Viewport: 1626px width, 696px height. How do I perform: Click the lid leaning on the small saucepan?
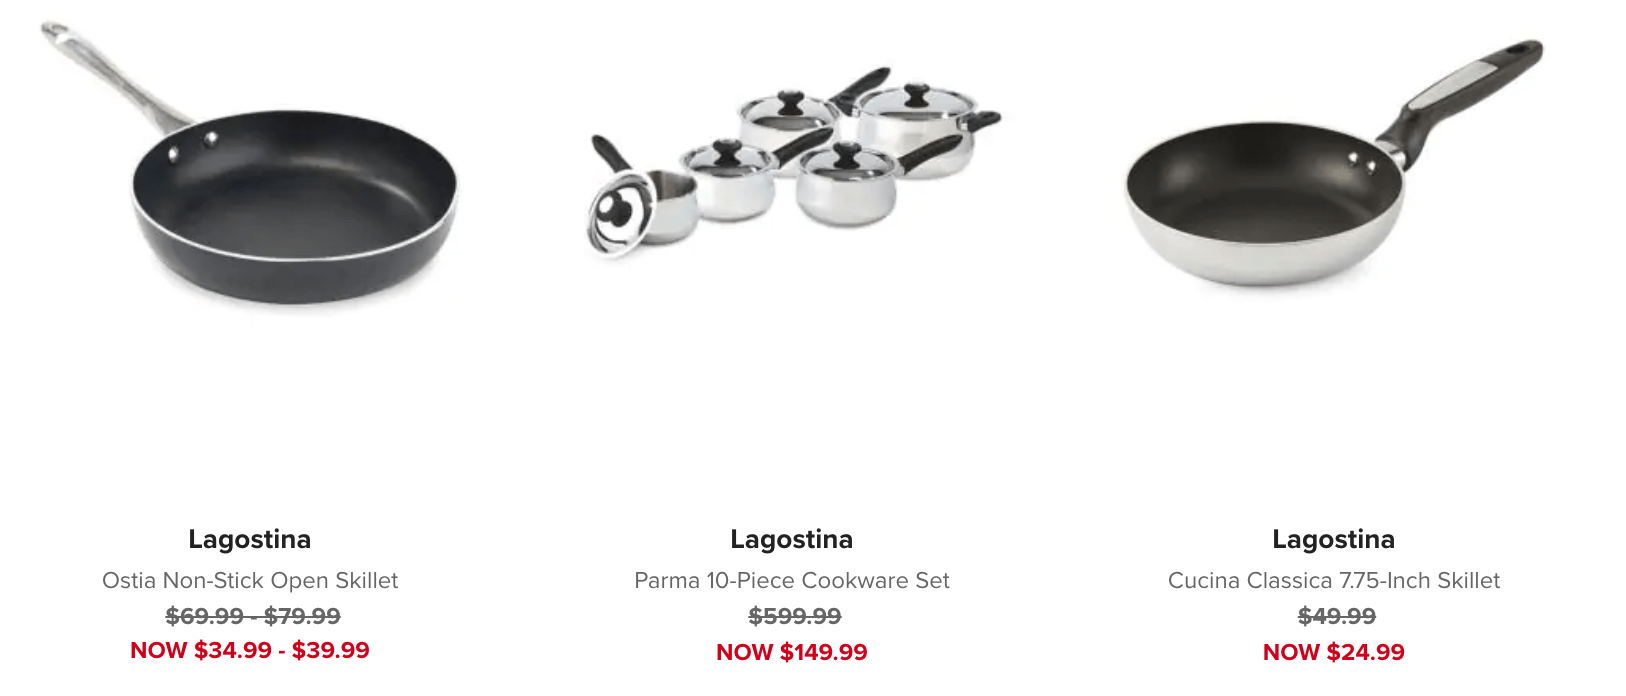(x=615, y=213)
